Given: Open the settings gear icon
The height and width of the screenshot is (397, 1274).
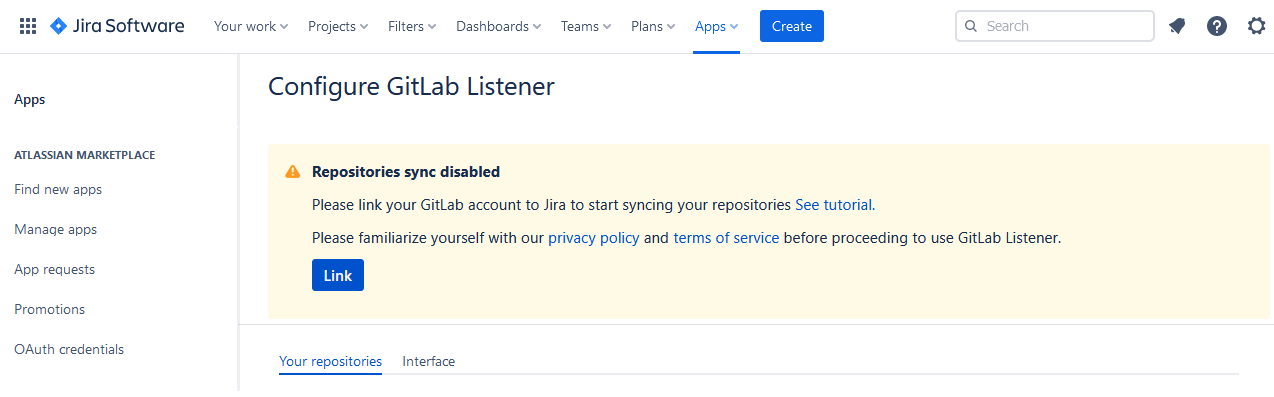Looking at the screenshot, I should (x=1257, y=26).
